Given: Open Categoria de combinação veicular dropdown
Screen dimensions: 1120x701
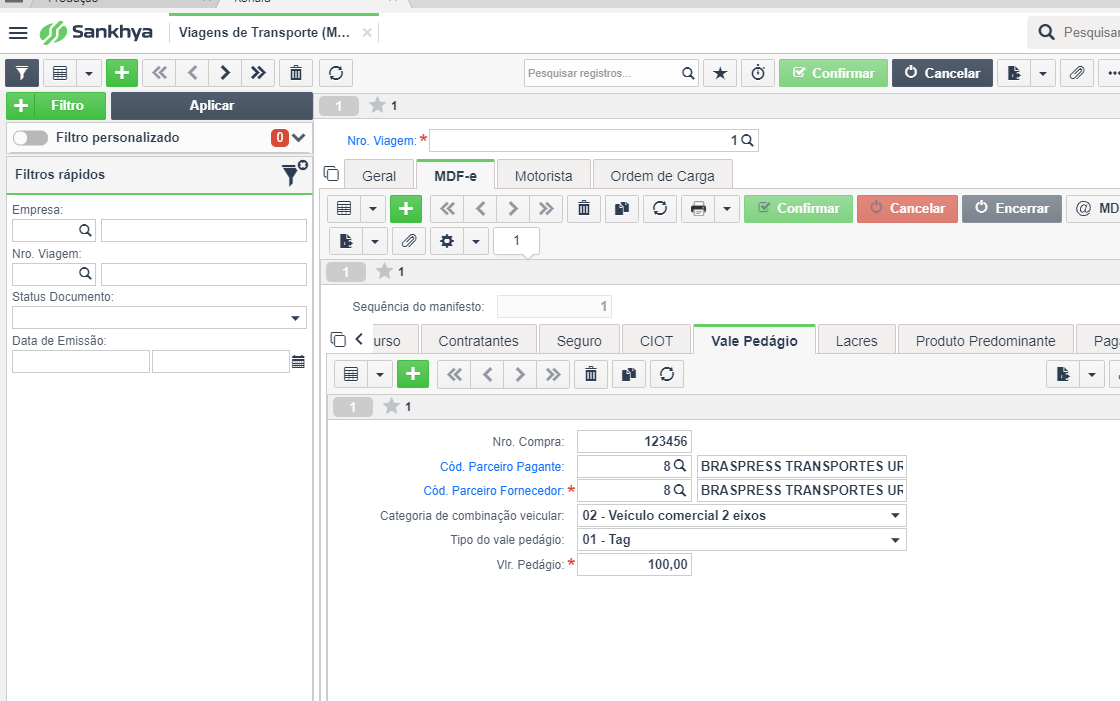Looking at the screenshot, I should pyautogui.click(x=741, y=515).
